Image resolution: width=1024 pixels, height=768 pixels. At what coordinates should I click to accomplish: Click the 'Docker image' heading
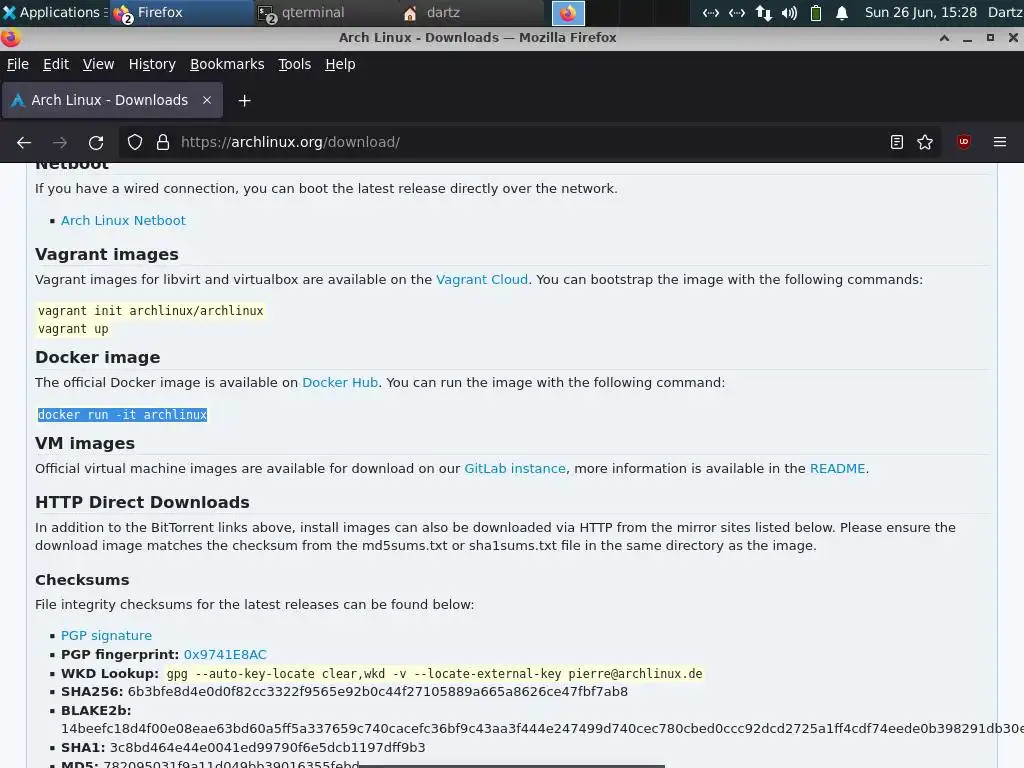(97, 357)
